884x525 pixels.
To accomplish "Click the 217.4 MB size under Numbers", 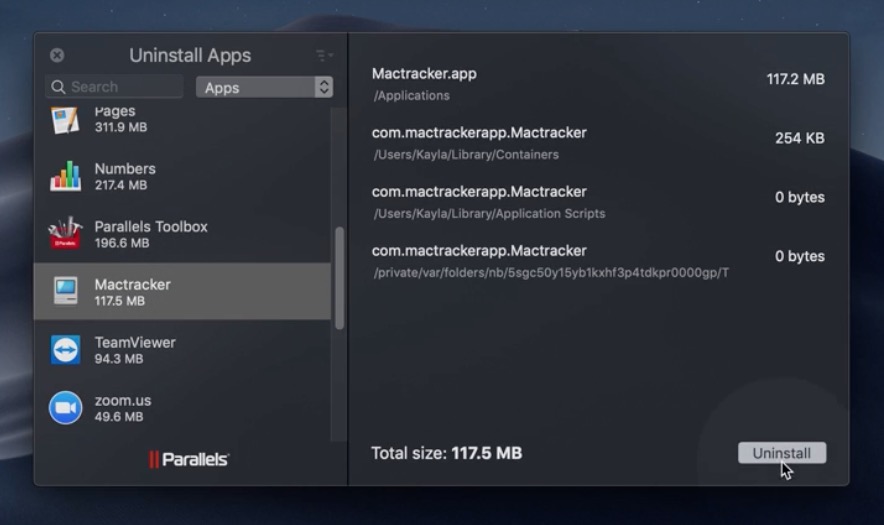I will coord(121,186).
